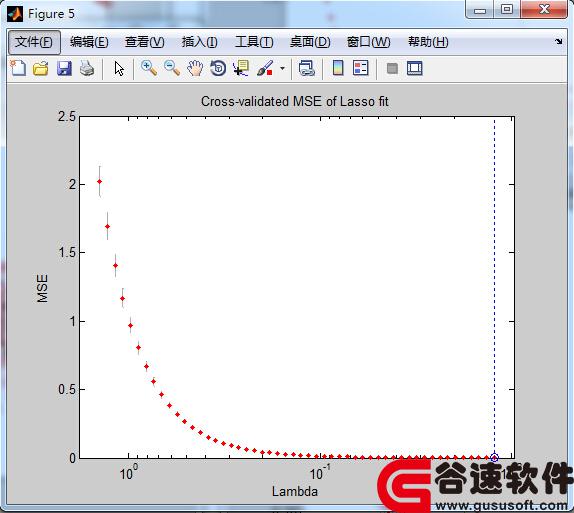Viewport: 574px width, 513px height.
Task: Enable the Pan hand tool
Action: pos(195,68)
